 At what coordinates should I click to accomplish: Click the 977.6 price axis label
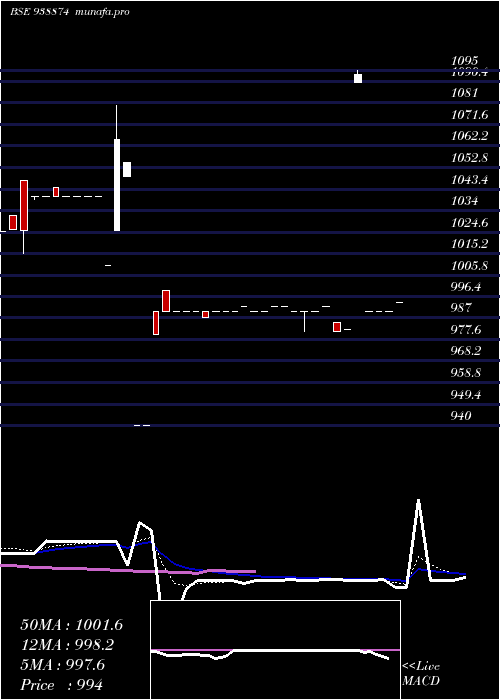click(x=467, y=330)
